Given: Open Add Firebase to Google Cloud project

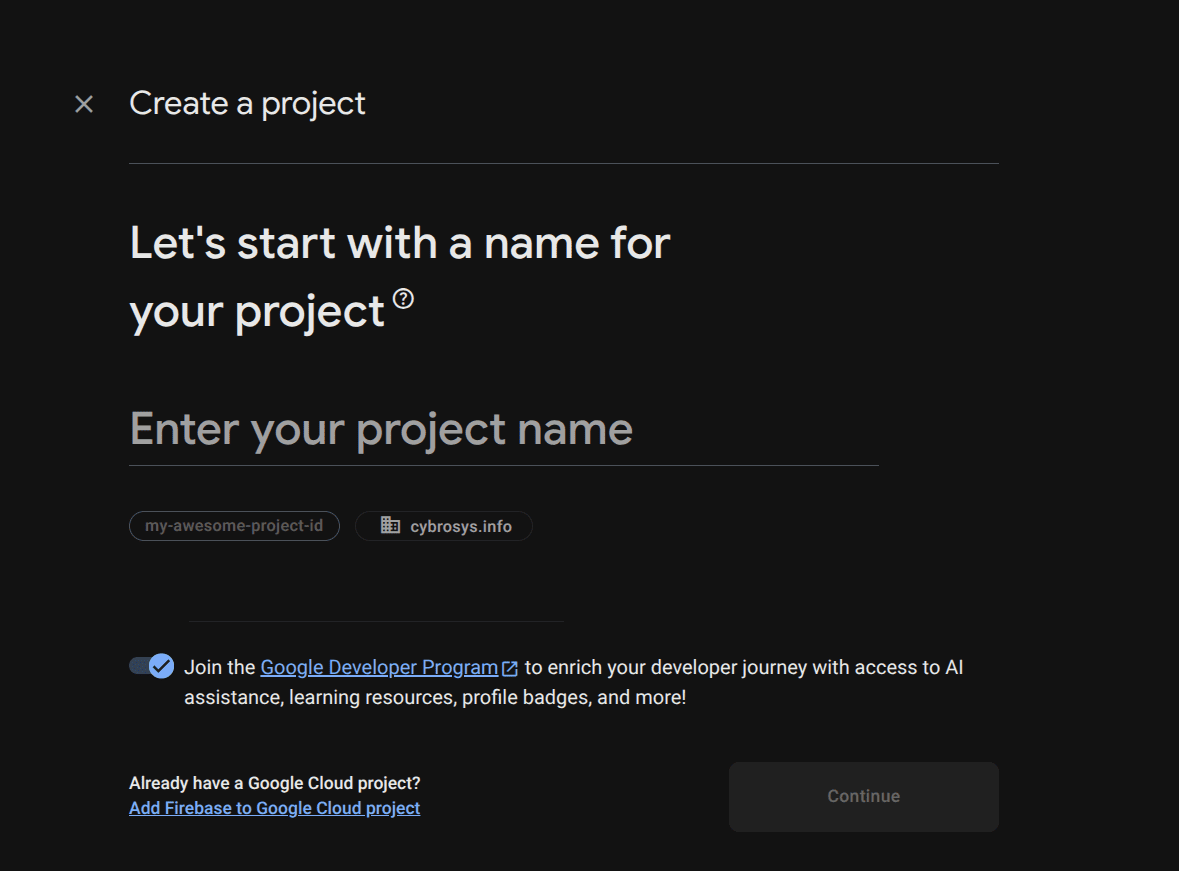Looking at the screenshot, I should click(x=274, y=808).
